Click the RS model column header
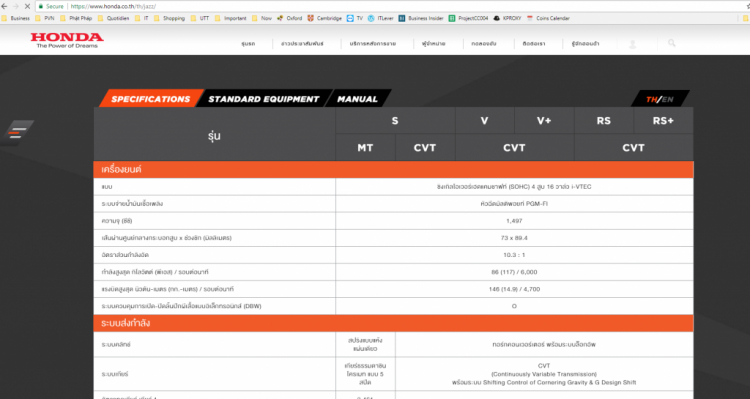Image resolution: width=750 pixels, height=399 pixels. pyautogui.click(x=604, y=121)
